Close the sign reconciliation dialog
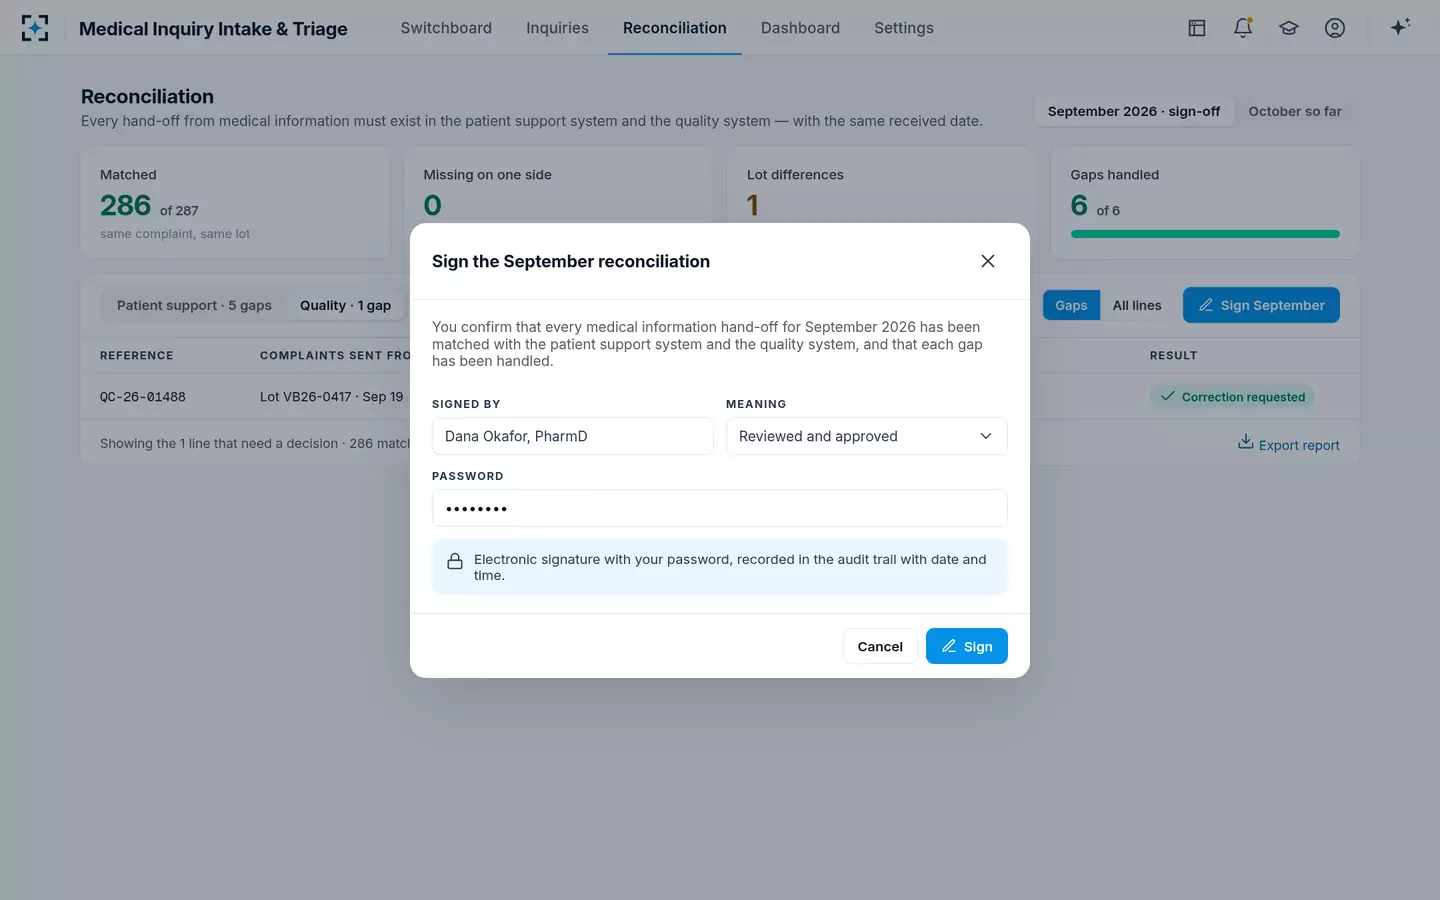This screenshot has width=1440, height=900. pos(988,261)
